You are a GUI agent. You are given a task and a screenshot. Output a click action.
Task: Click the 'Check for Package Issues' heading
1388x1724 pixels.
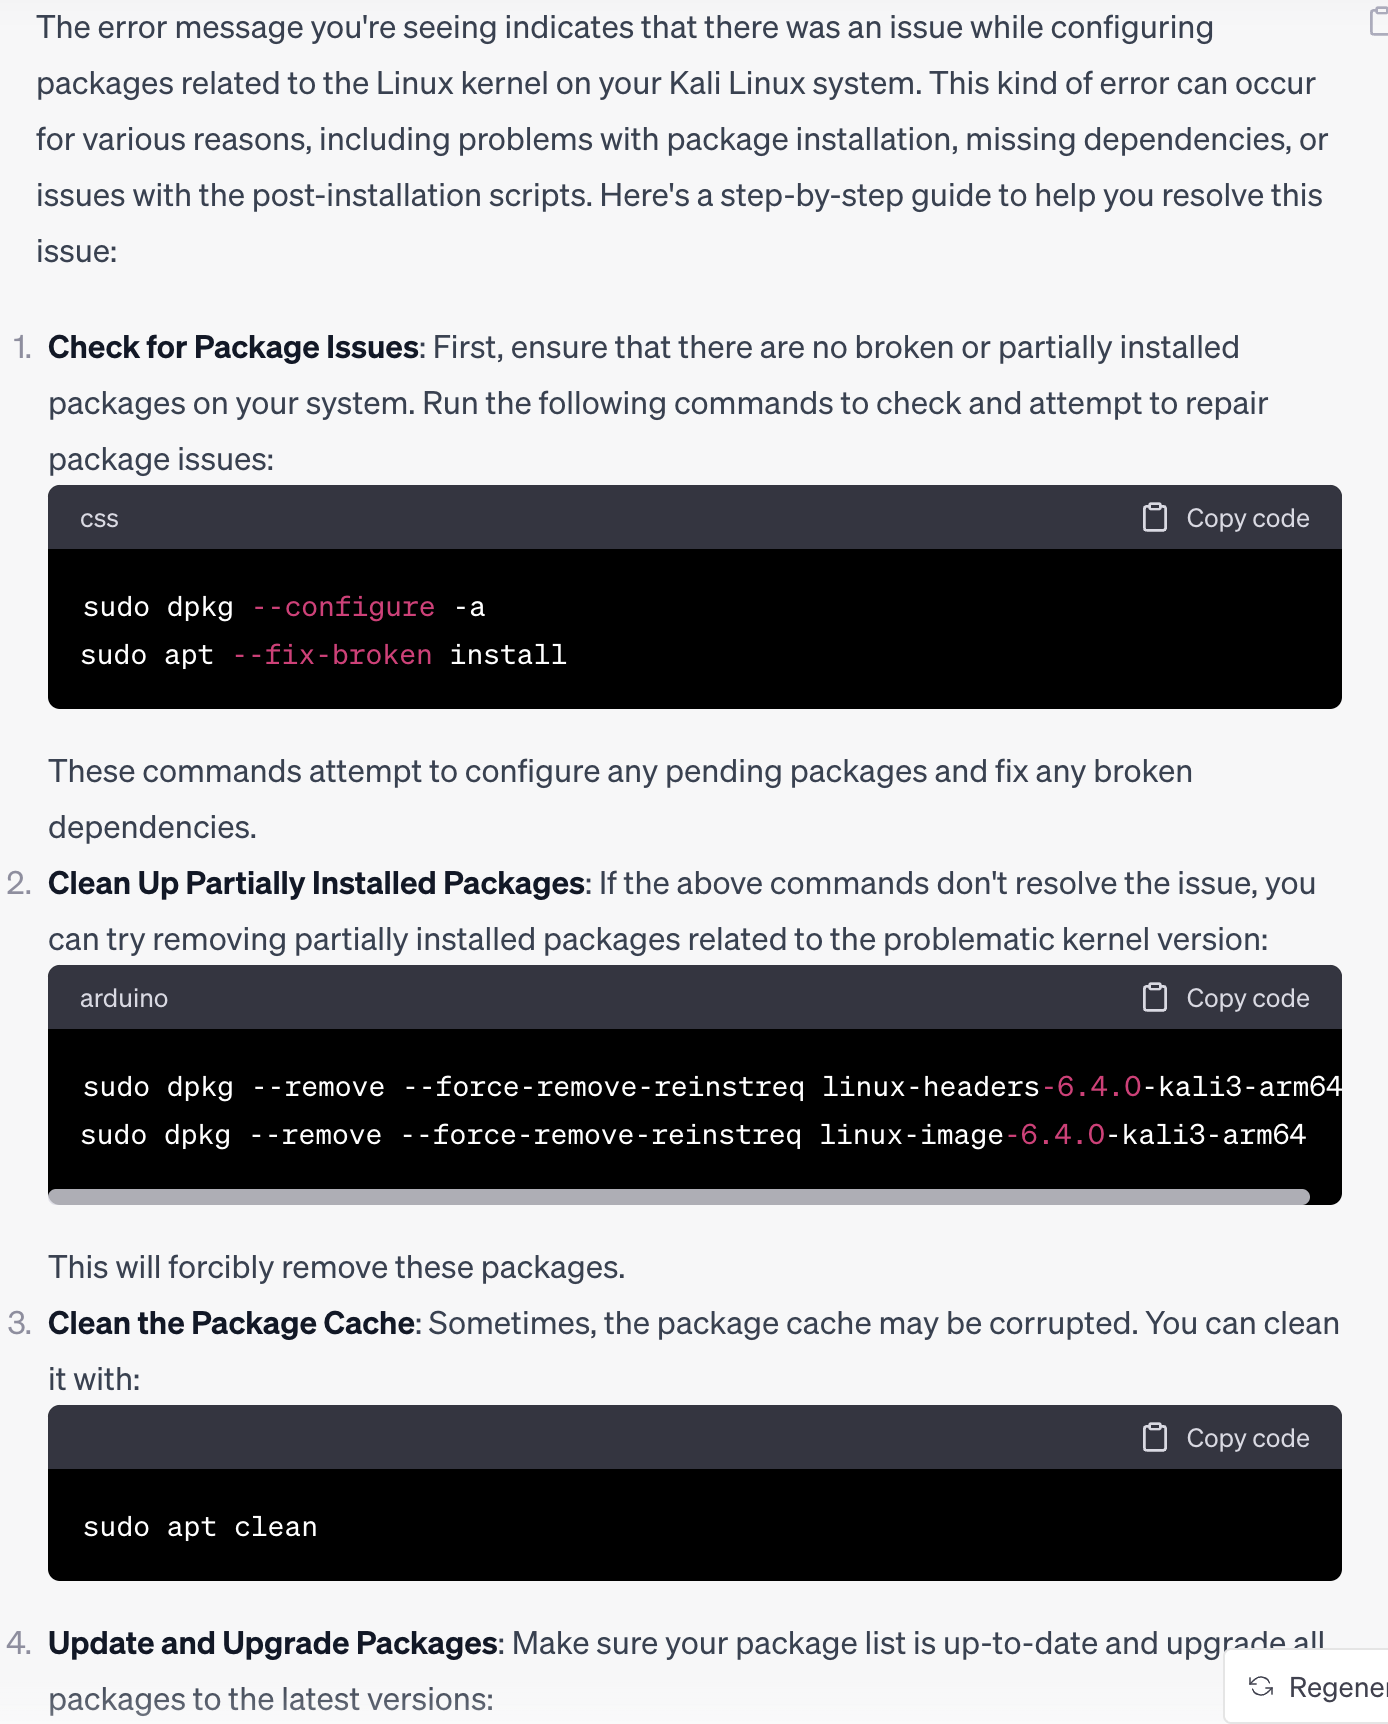click(x=233, y=347)
